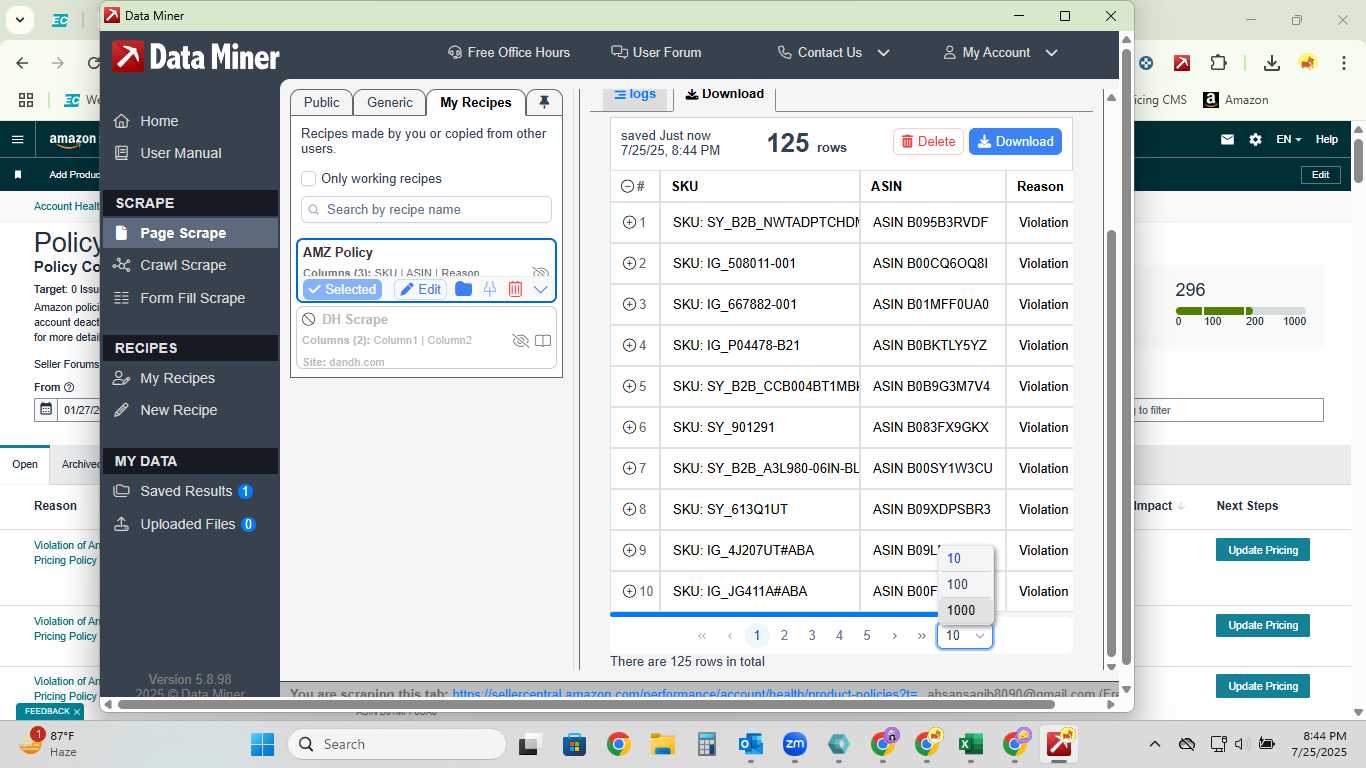Click the Data Miner logo icon
The height and width of the screenshot is (768, 1366).
127,56
